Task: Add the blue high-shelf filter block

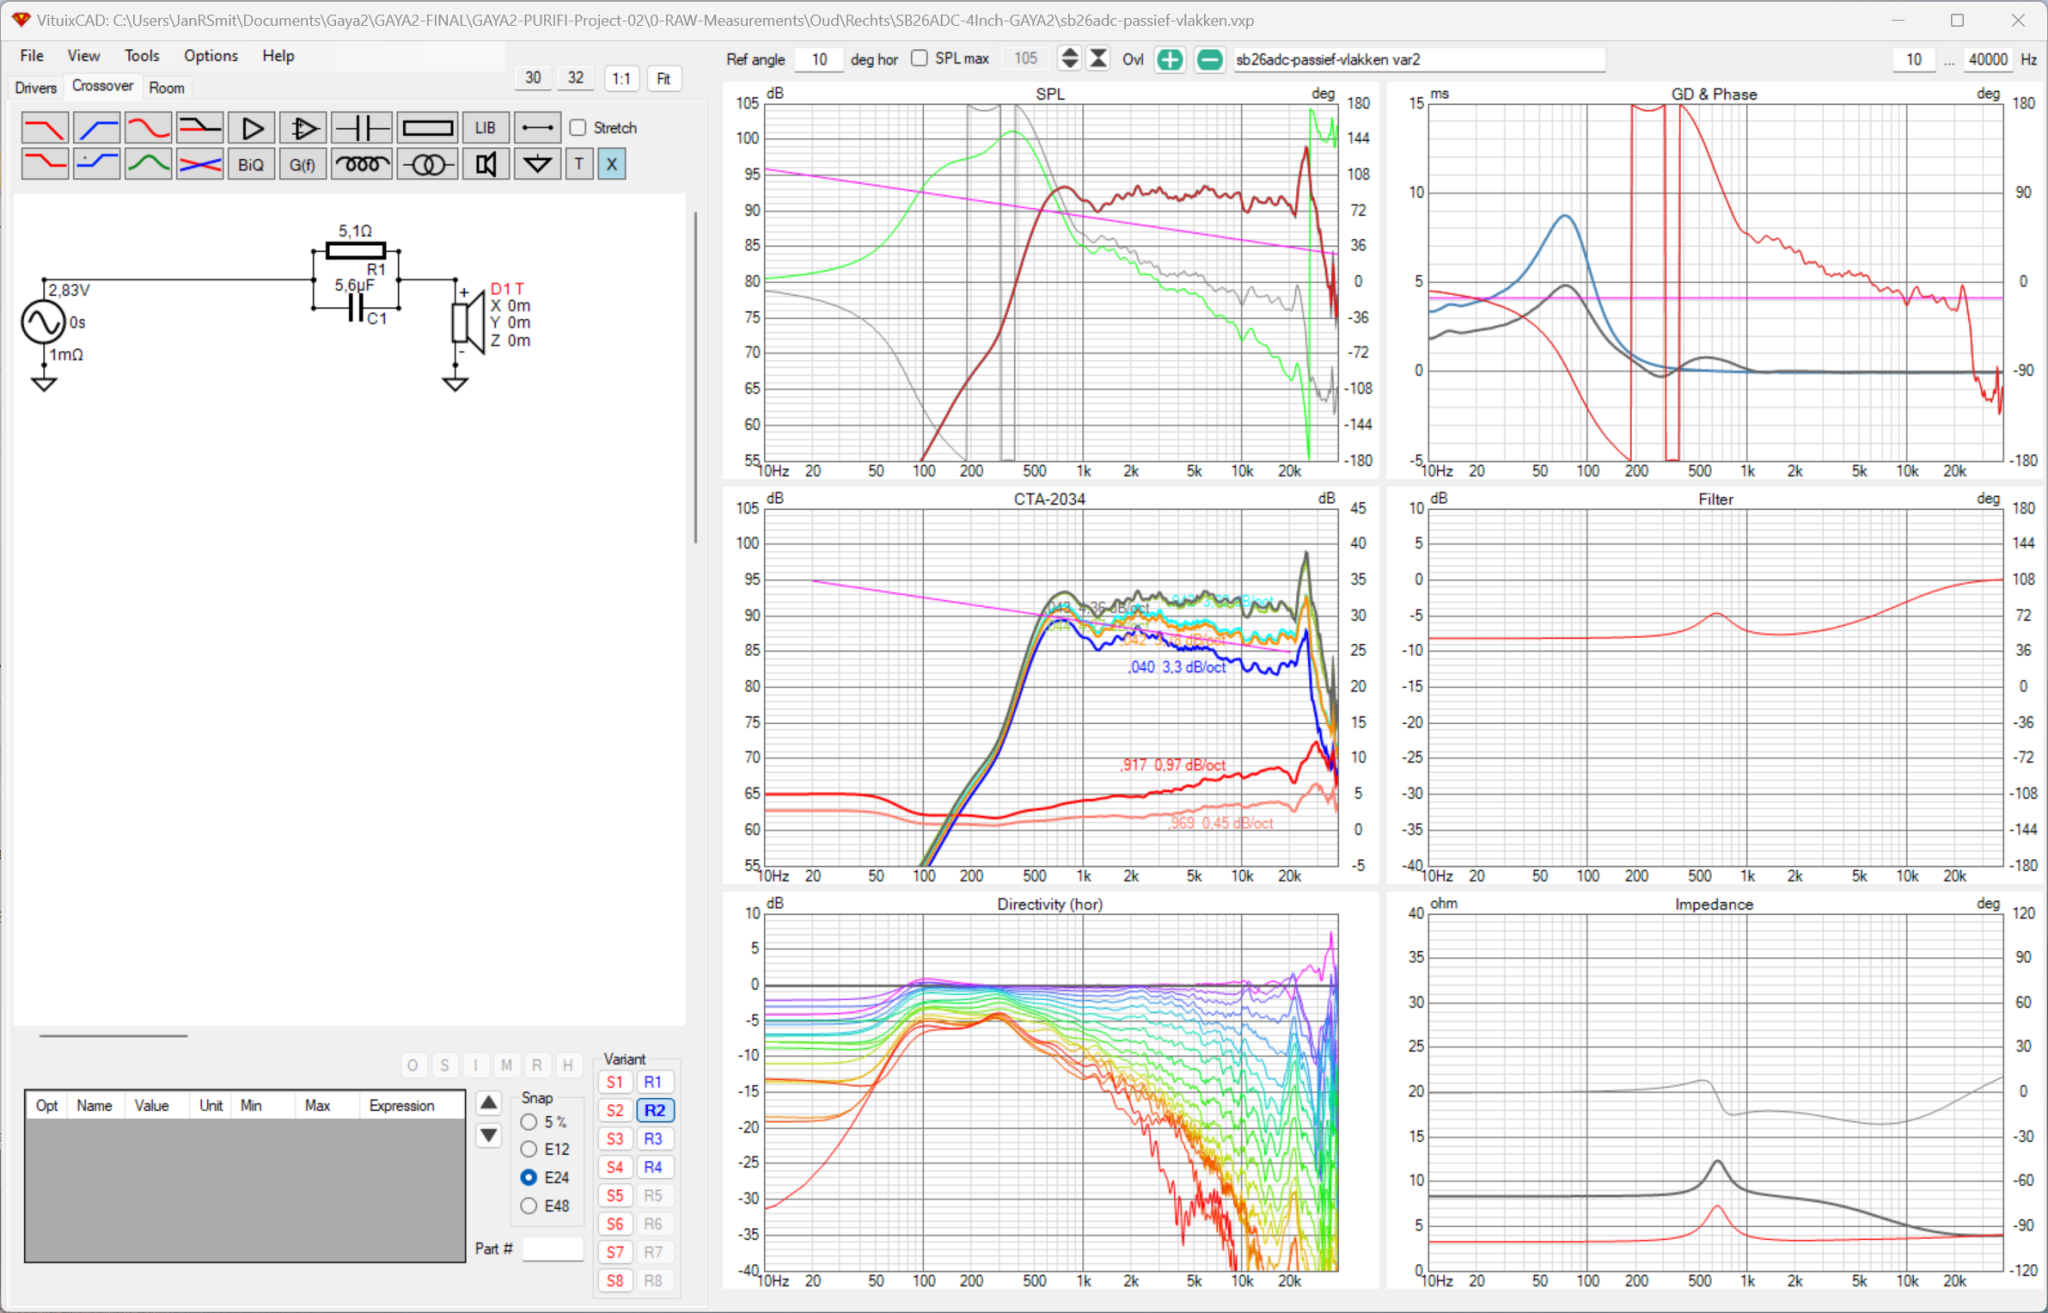Action: pos(97,164)
